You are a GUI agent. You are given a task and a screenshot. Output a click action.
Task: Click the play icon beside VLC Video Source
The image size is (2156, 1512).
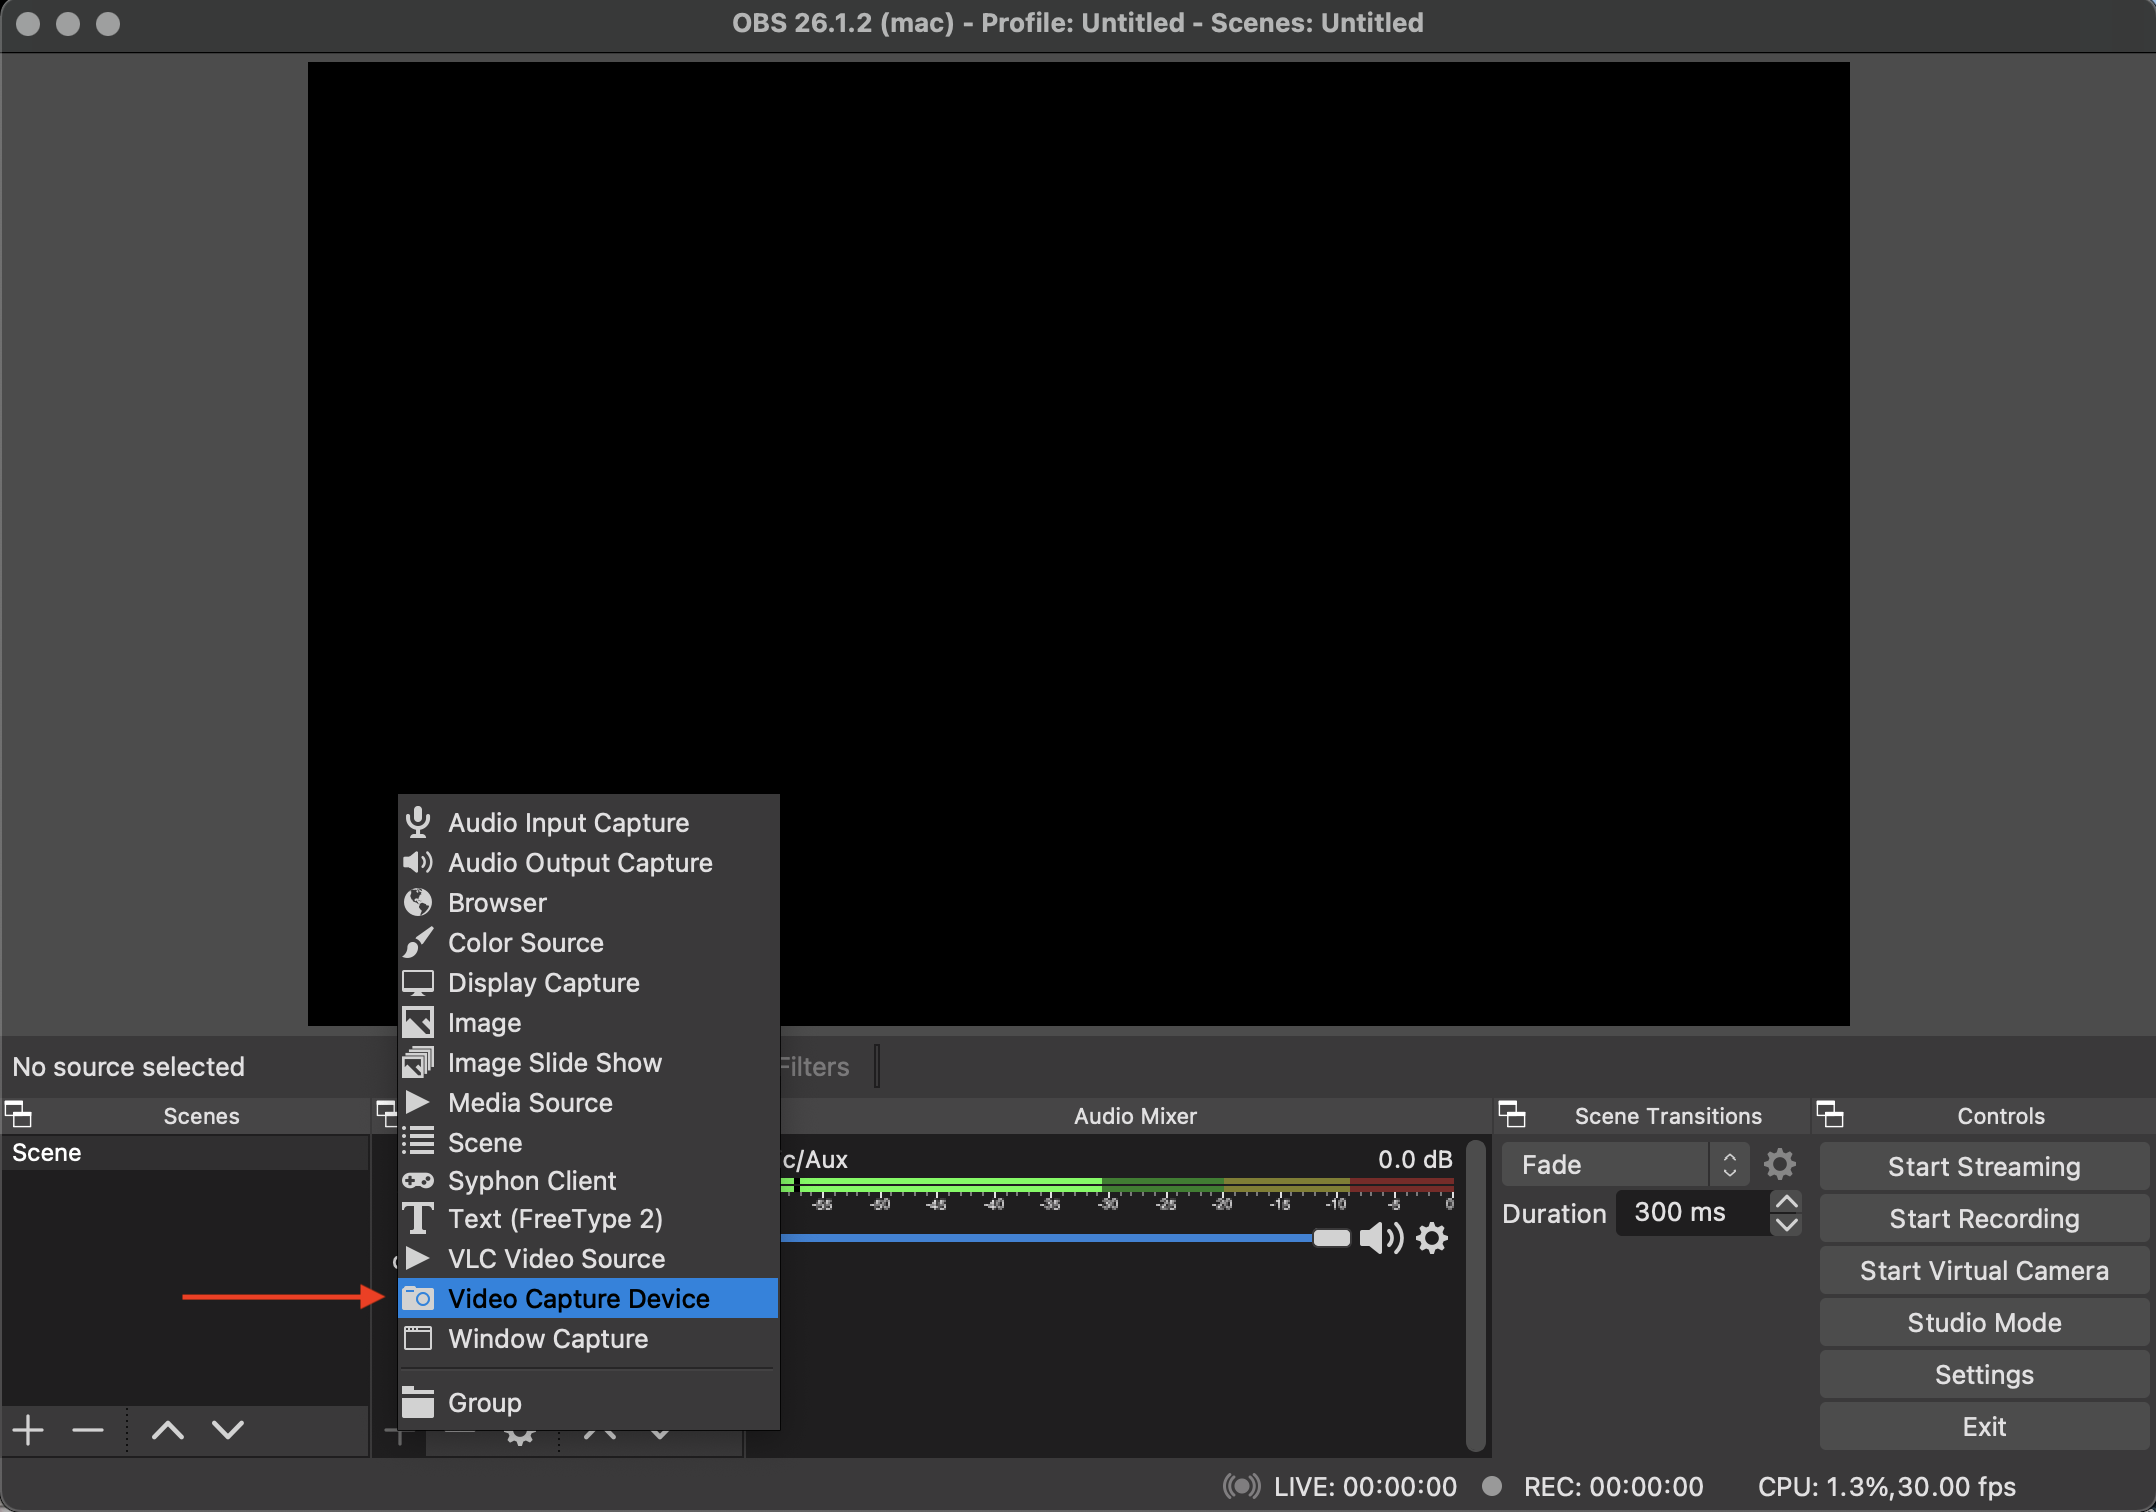(418, 1258)
